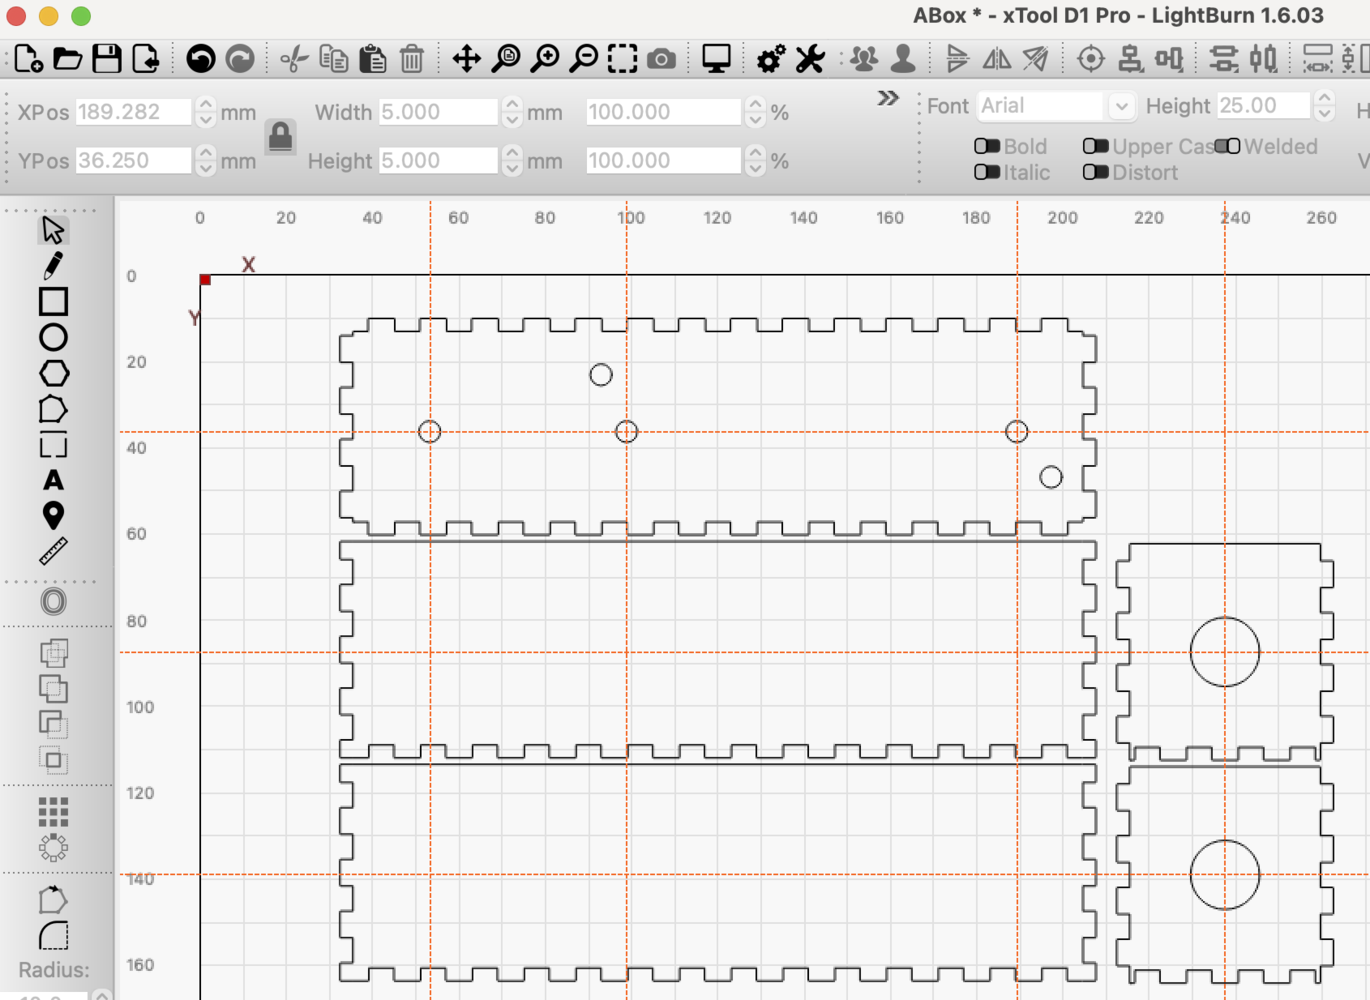Click the camera capture icon
1370x1000 pixels.
click(x=661, y=59)
